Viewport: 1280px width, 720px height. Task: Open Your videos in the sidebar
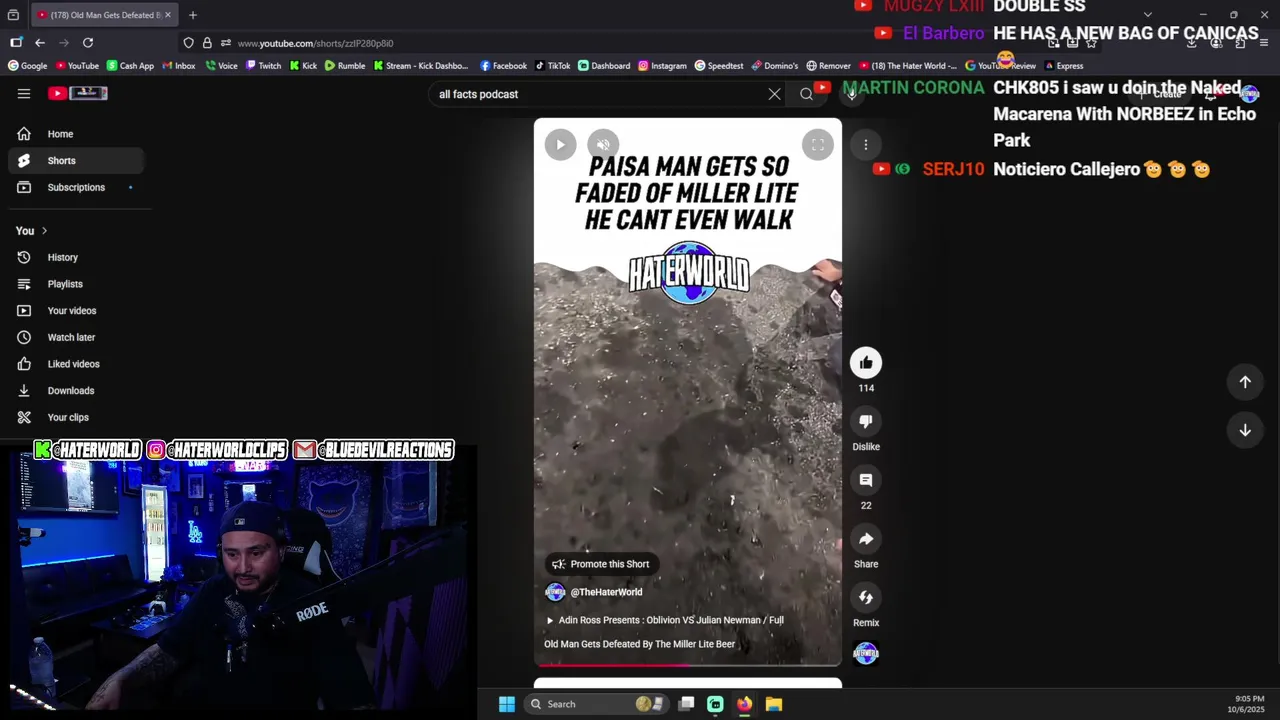pyautogui.click(x=76, y=310)
